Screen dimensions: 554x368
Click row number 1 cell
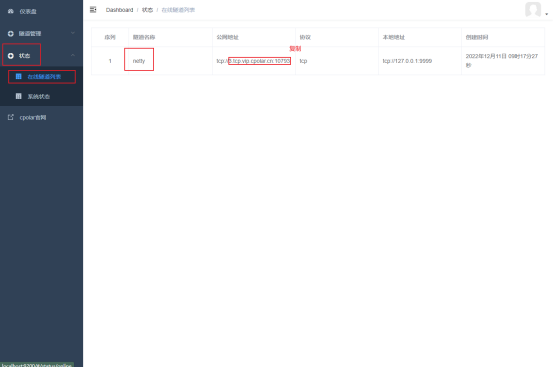tap(110, 61)
